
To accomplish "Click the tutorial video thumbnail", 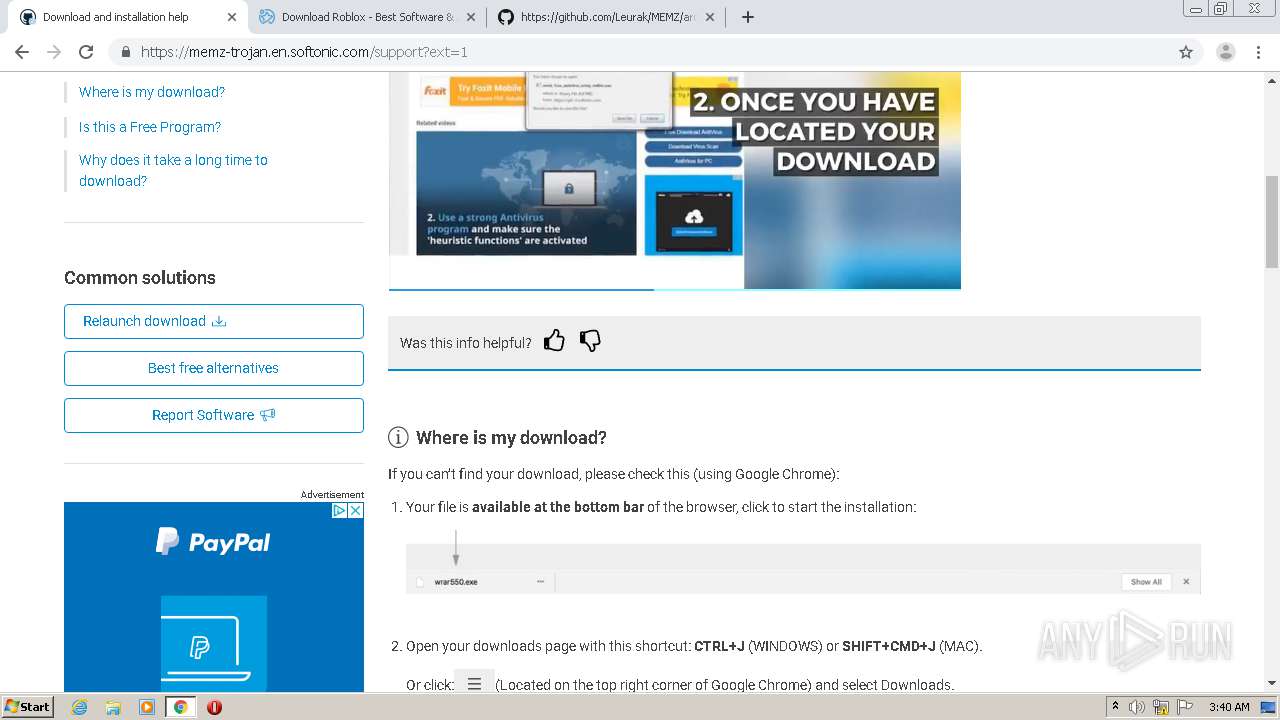I will [675, 178].
